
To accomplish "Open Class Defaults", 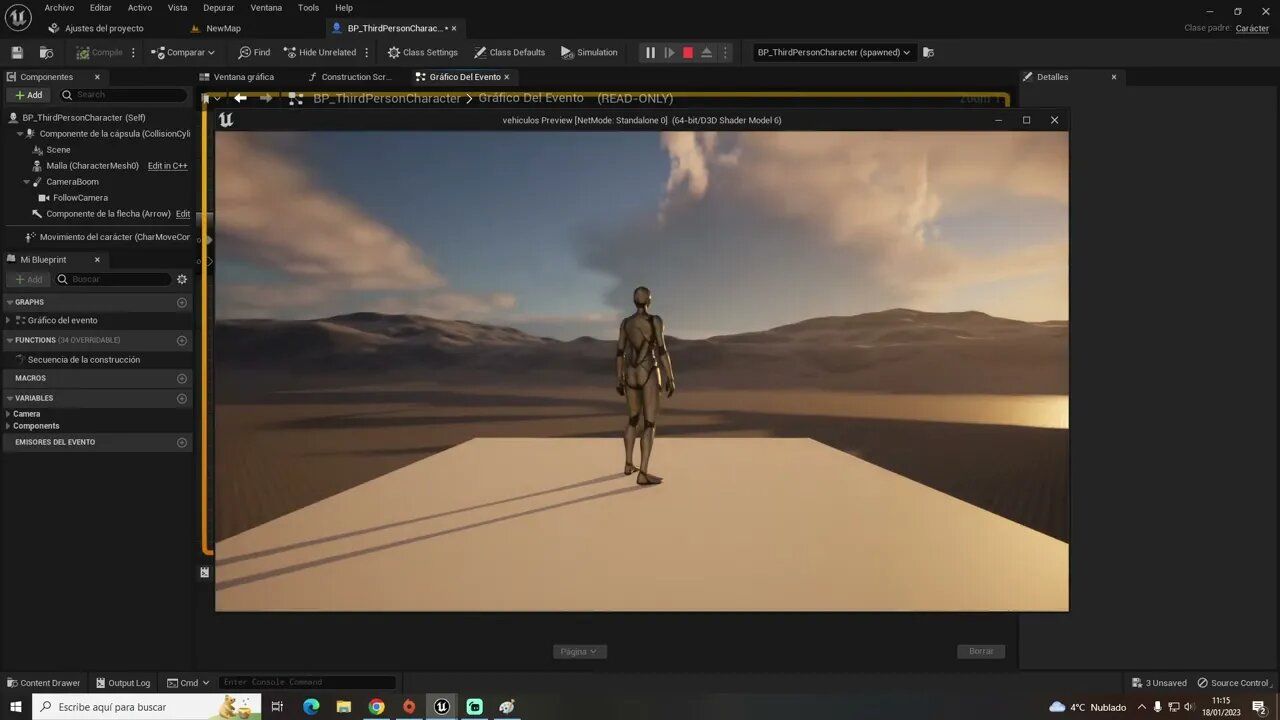I will pos(510,52).
